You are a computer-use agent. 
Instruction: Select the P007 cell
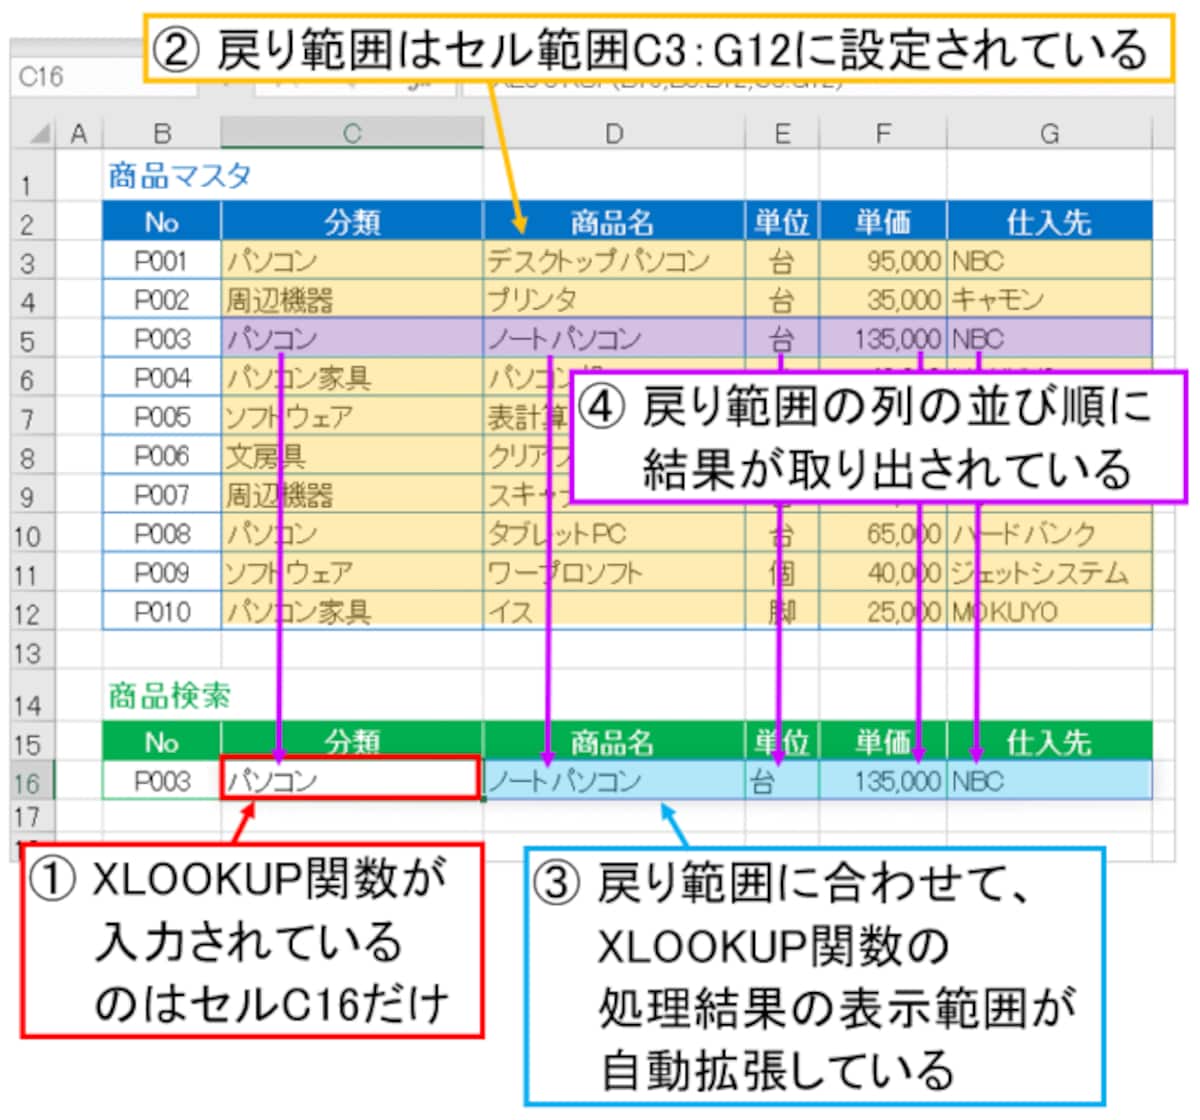click(162, 495)
